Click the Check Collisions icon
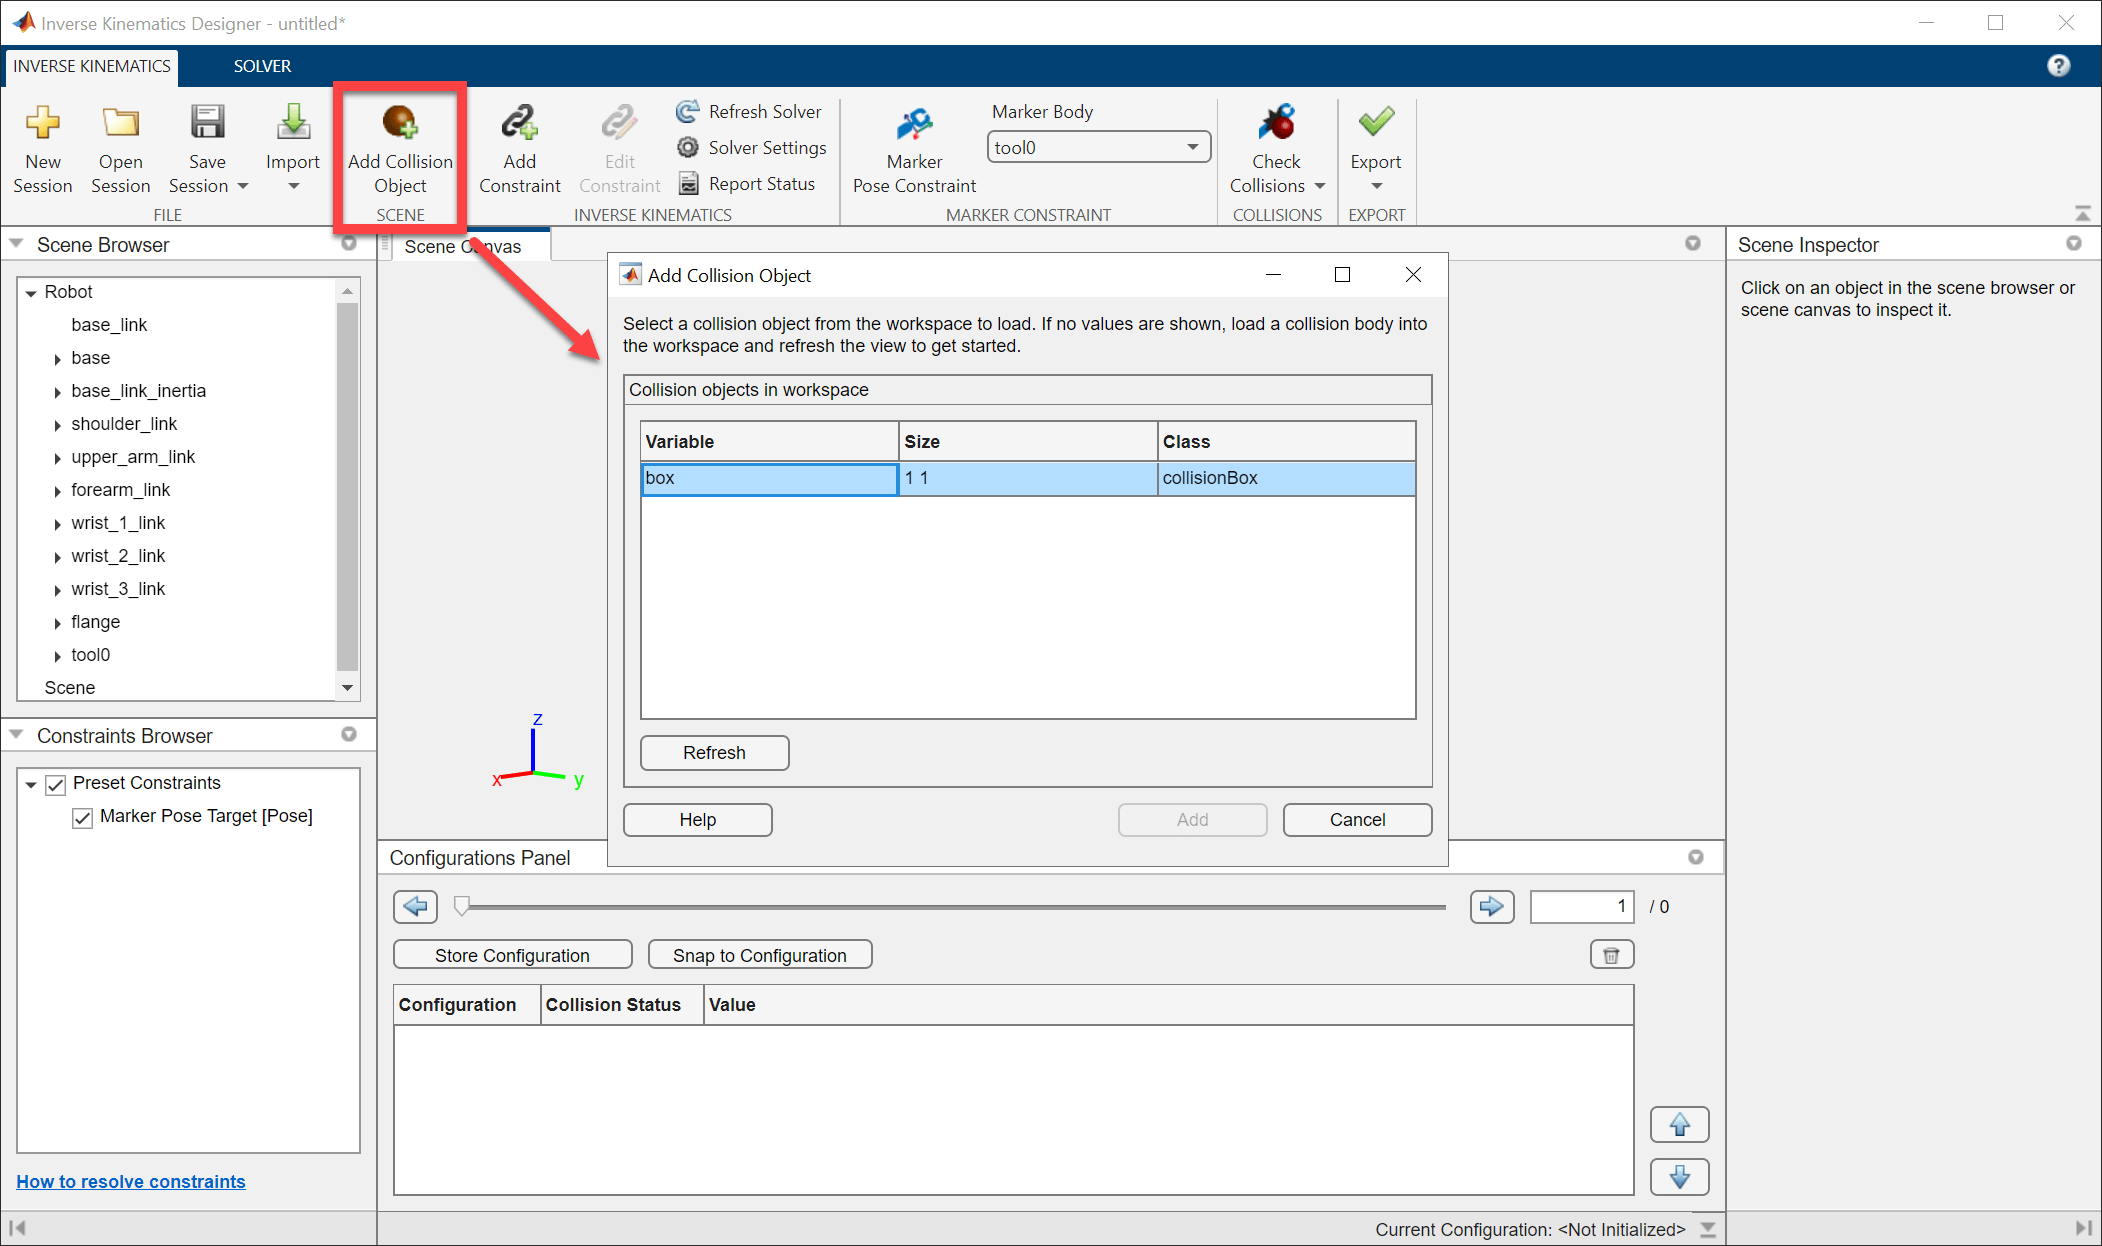Screen dimensions: 2102x1246 pos(1276,122)
